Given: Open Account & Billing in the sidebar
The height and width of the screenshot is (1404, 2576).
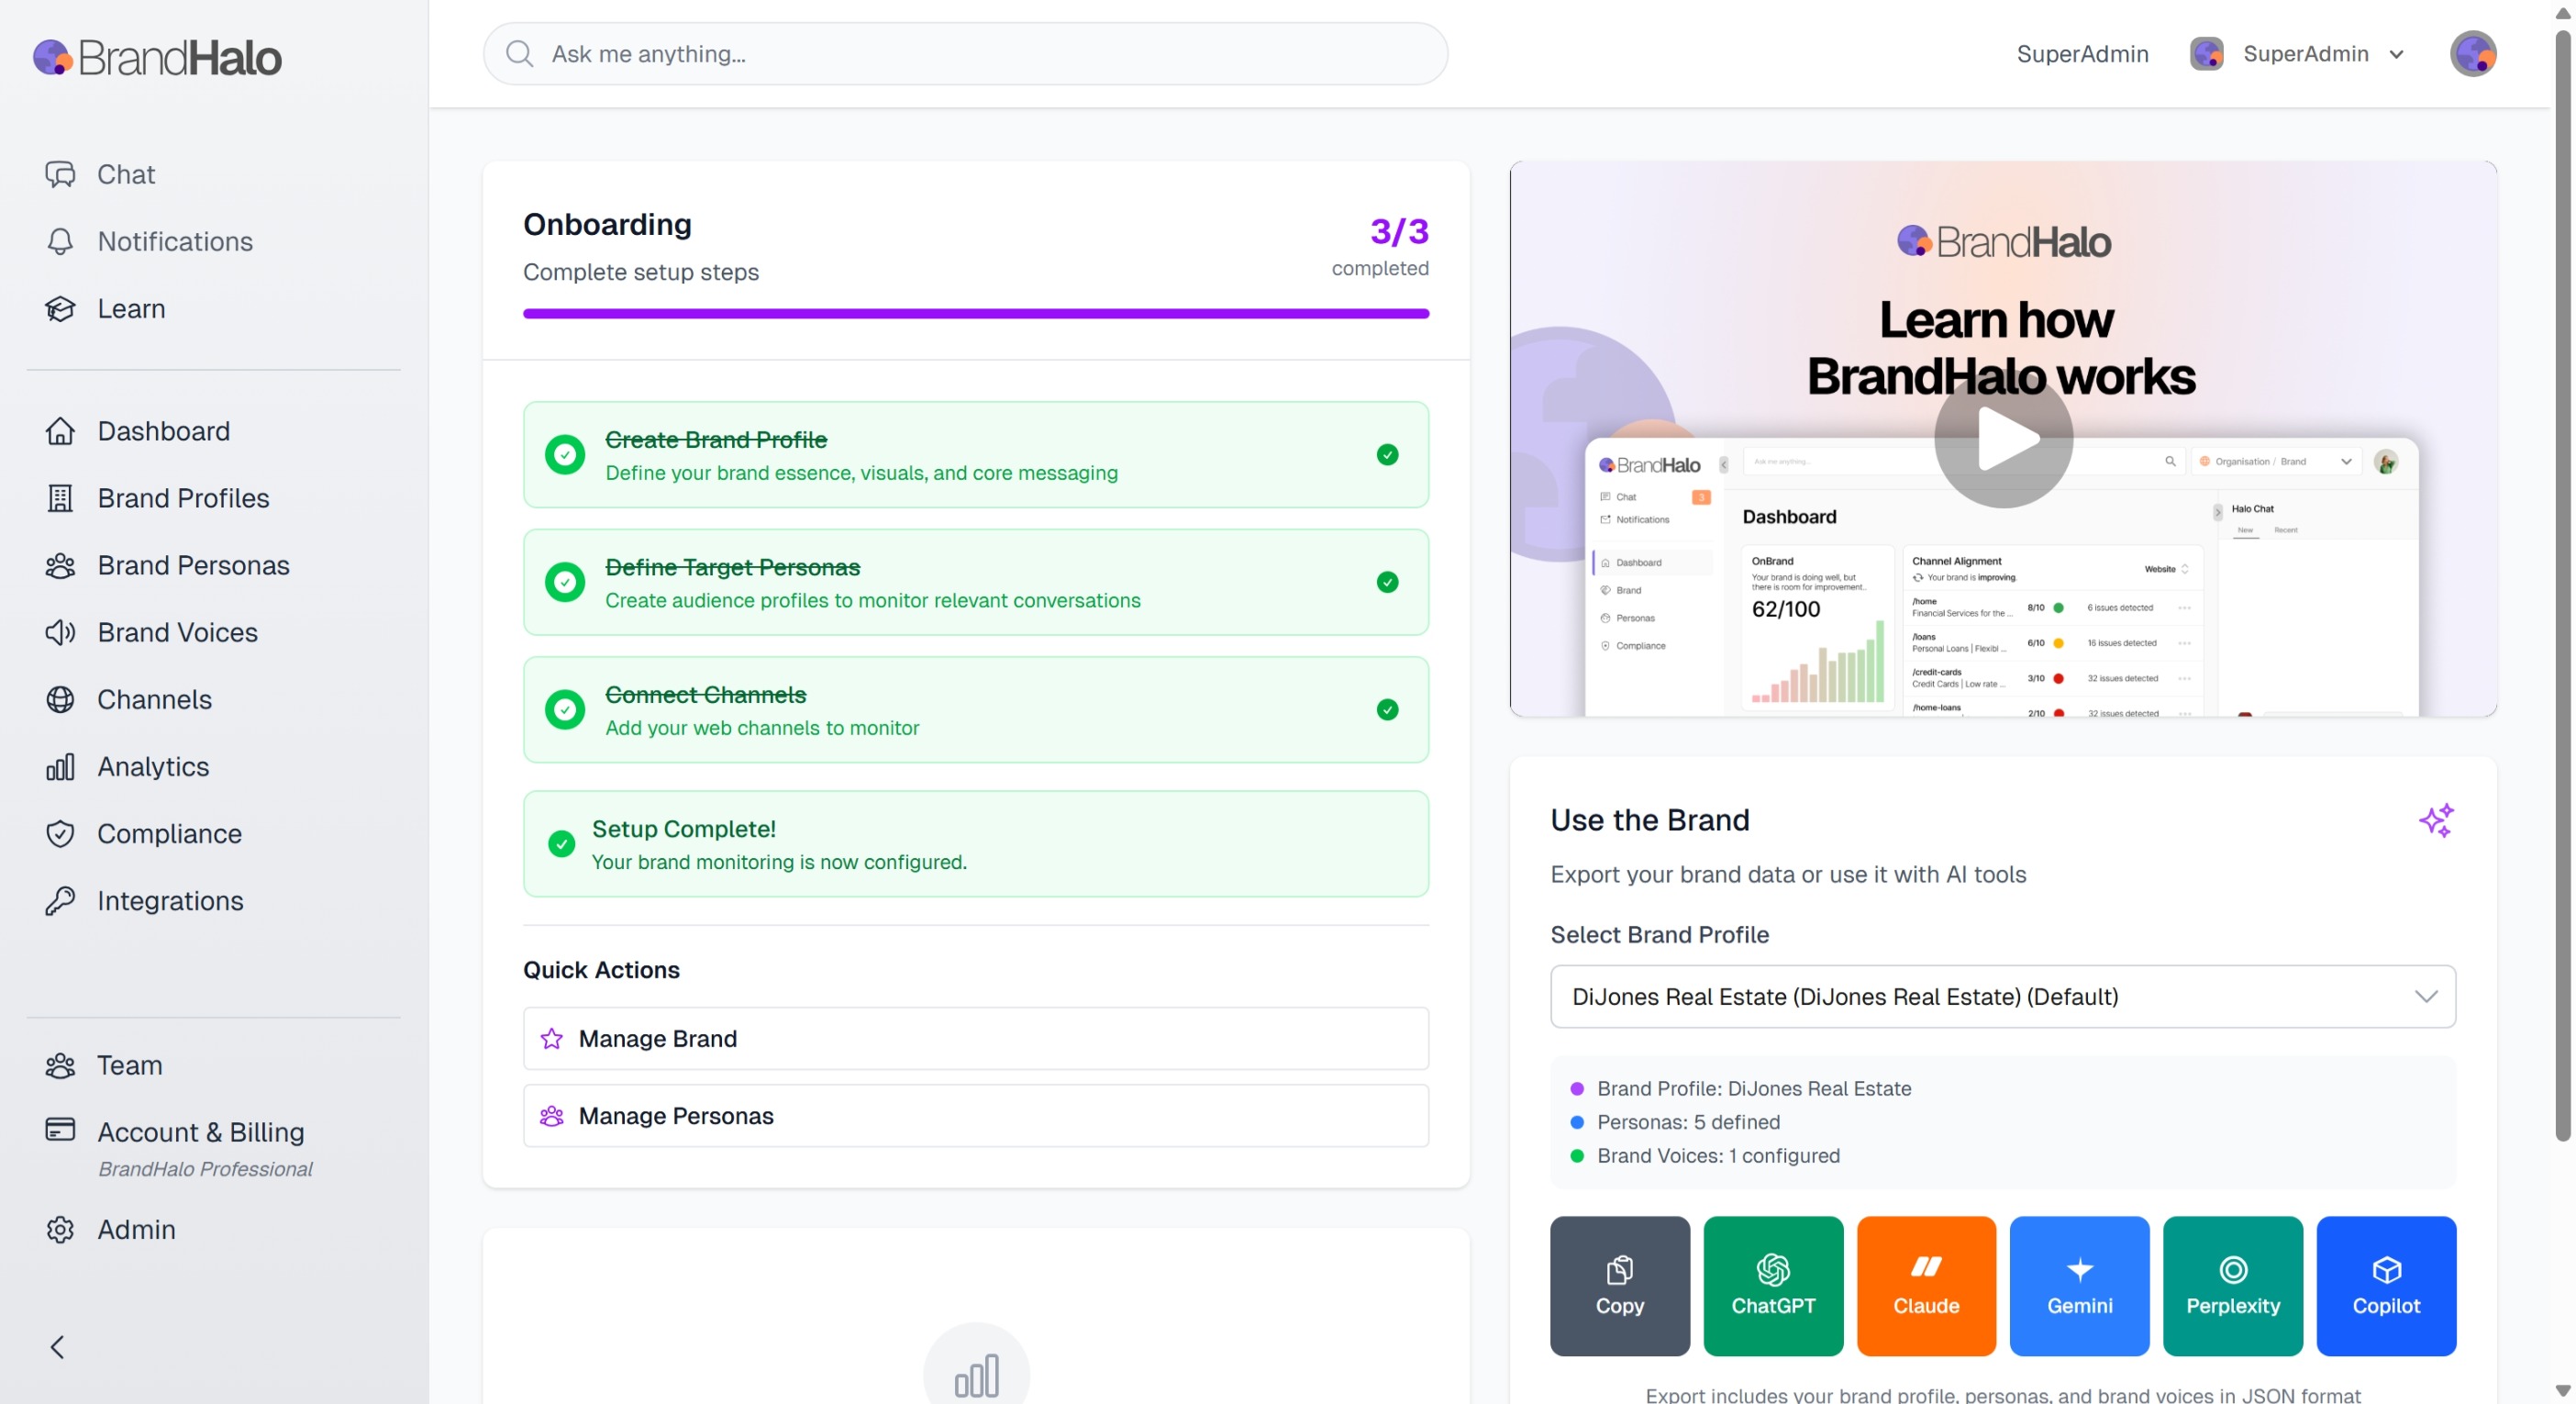Looking at the screenshot, I should tap(200, 1131).
